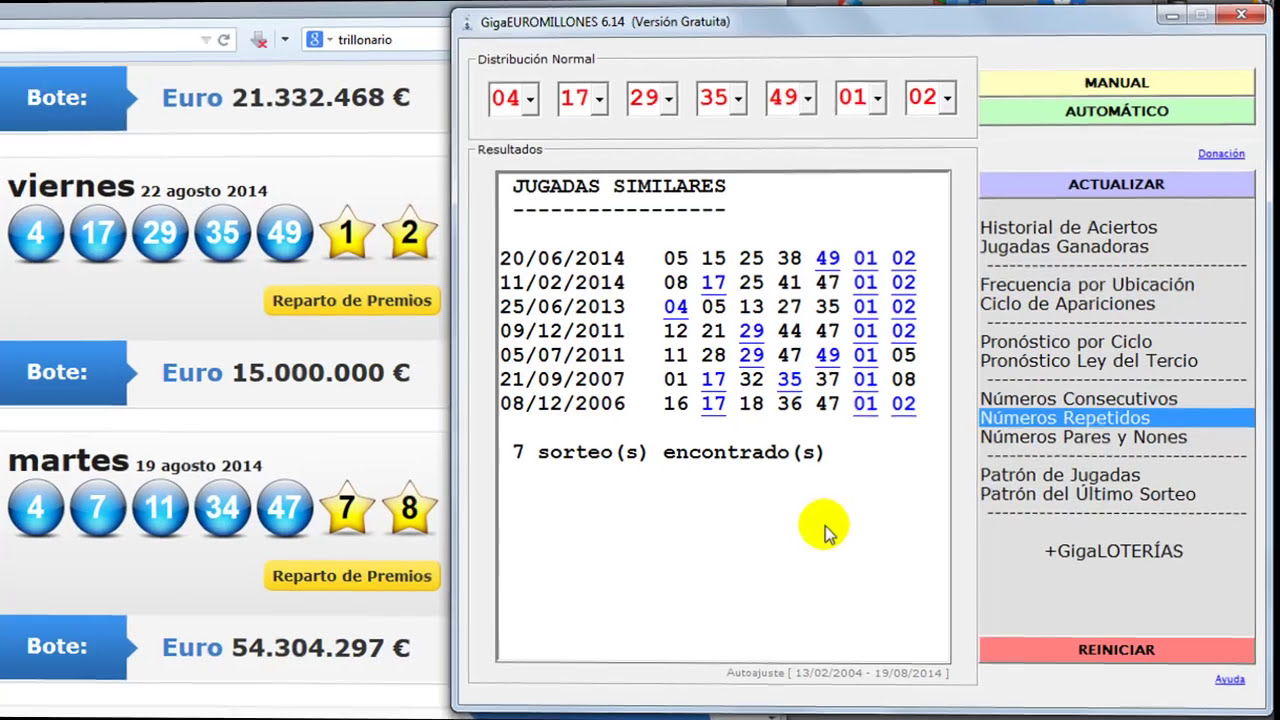Select Pronóstico Ley del Tercio
The image size is (1280, 720).
(1089, 361)
